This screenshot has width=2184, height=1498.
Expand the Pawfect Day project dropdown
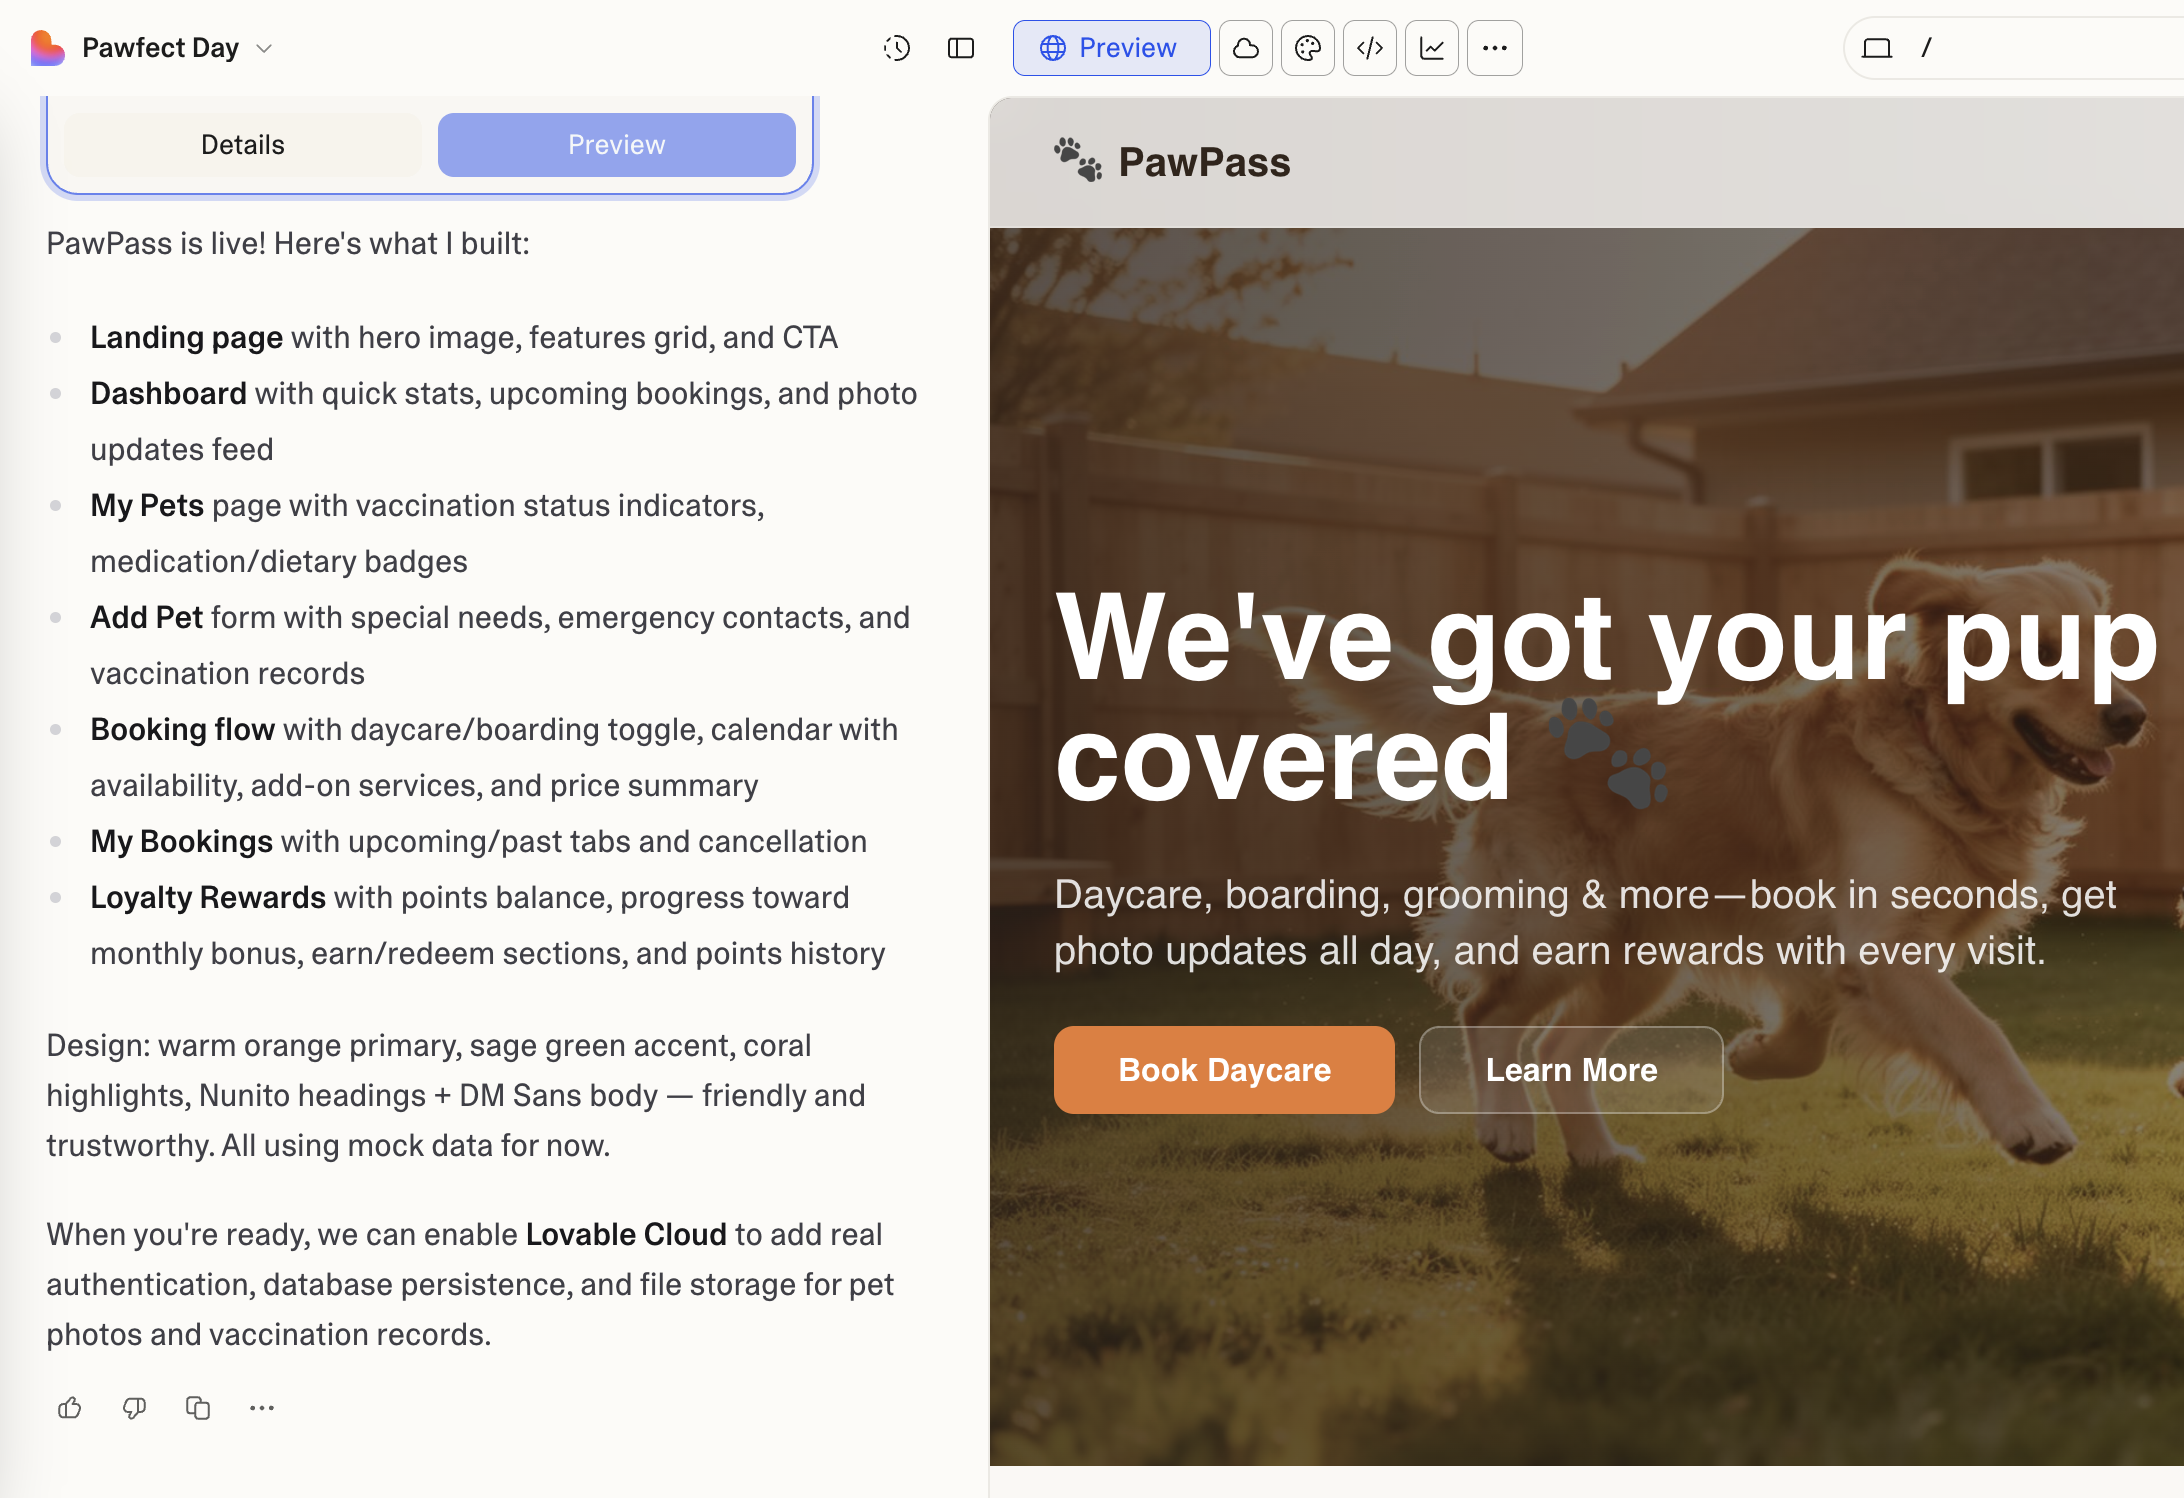pyautogui.click(x=264, y=48)
